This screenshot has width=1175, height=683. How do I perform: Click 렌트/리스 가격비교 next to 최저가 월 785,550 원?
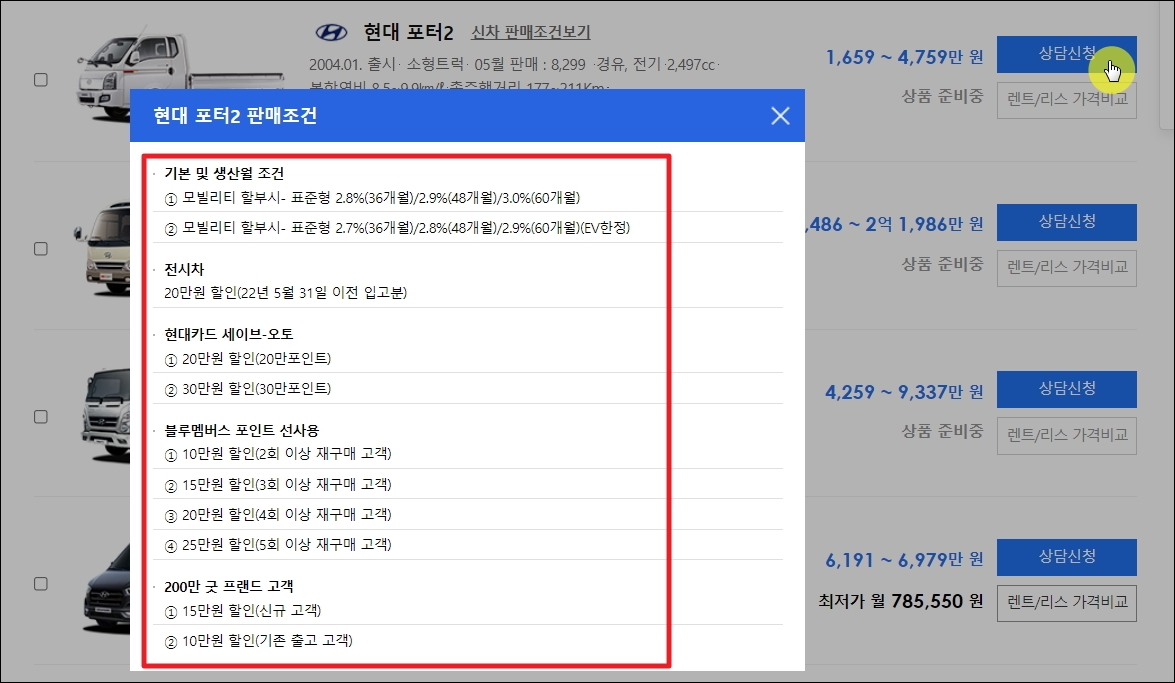1066,603
